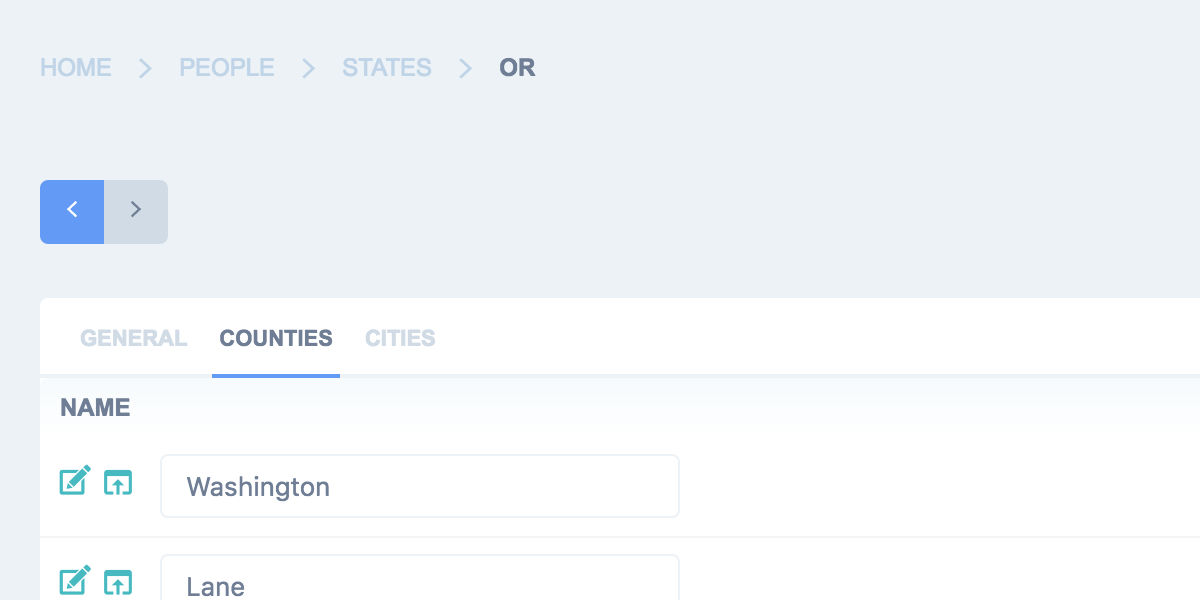
Task: Open the STATES breadcrumb link
Action: 387,68
